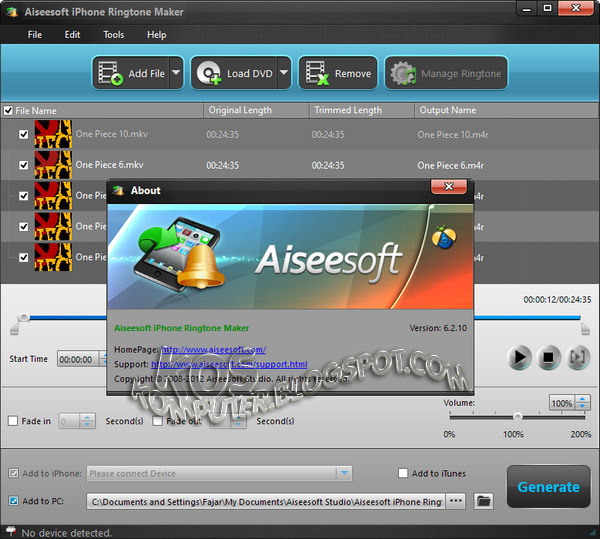
Task: Click the volume slider handle
Action: (517, 416)
